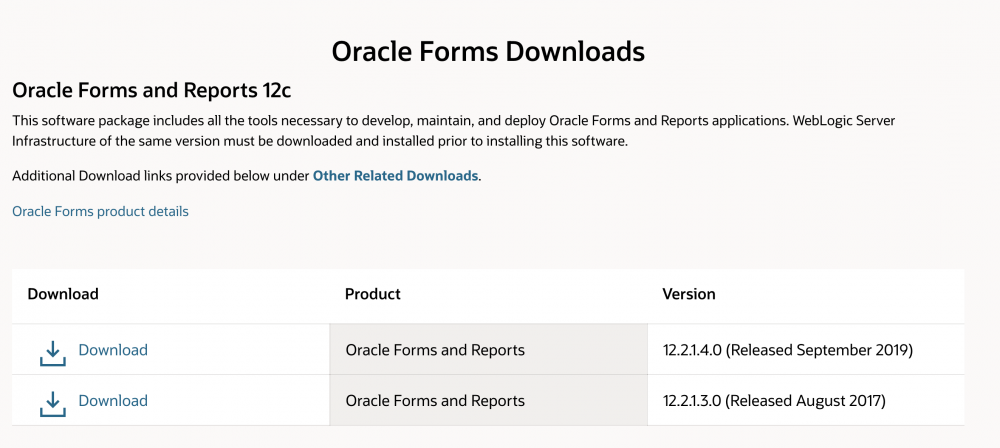Click the Version column header
Screen dimensions: 1000x448
pyautogui.click(x=689, y=294)
